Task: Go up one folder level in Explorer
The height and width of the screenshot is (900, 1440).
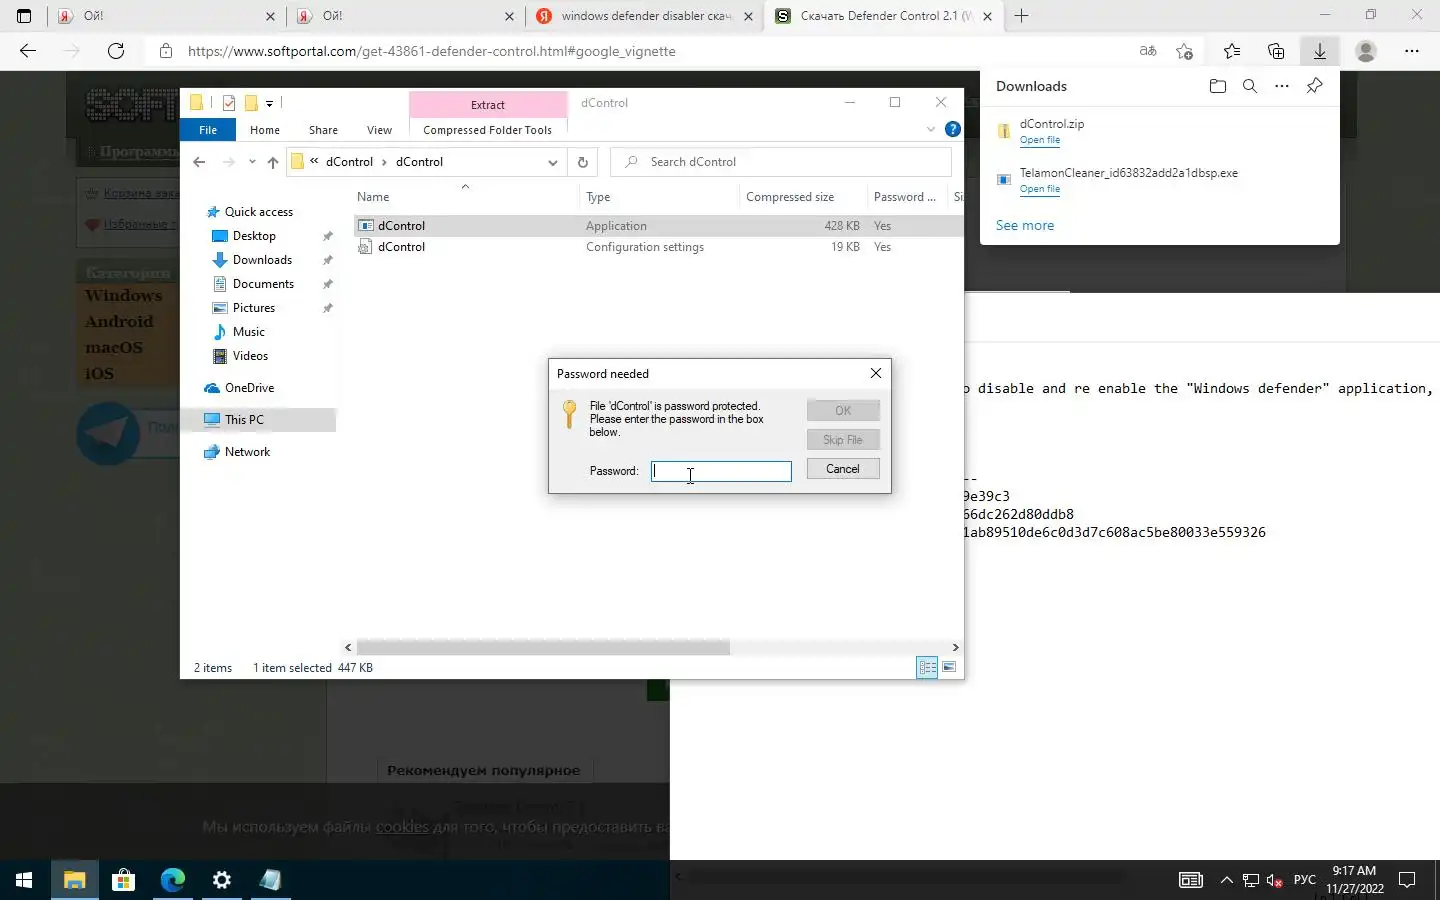Action: (x=272, y=162)
